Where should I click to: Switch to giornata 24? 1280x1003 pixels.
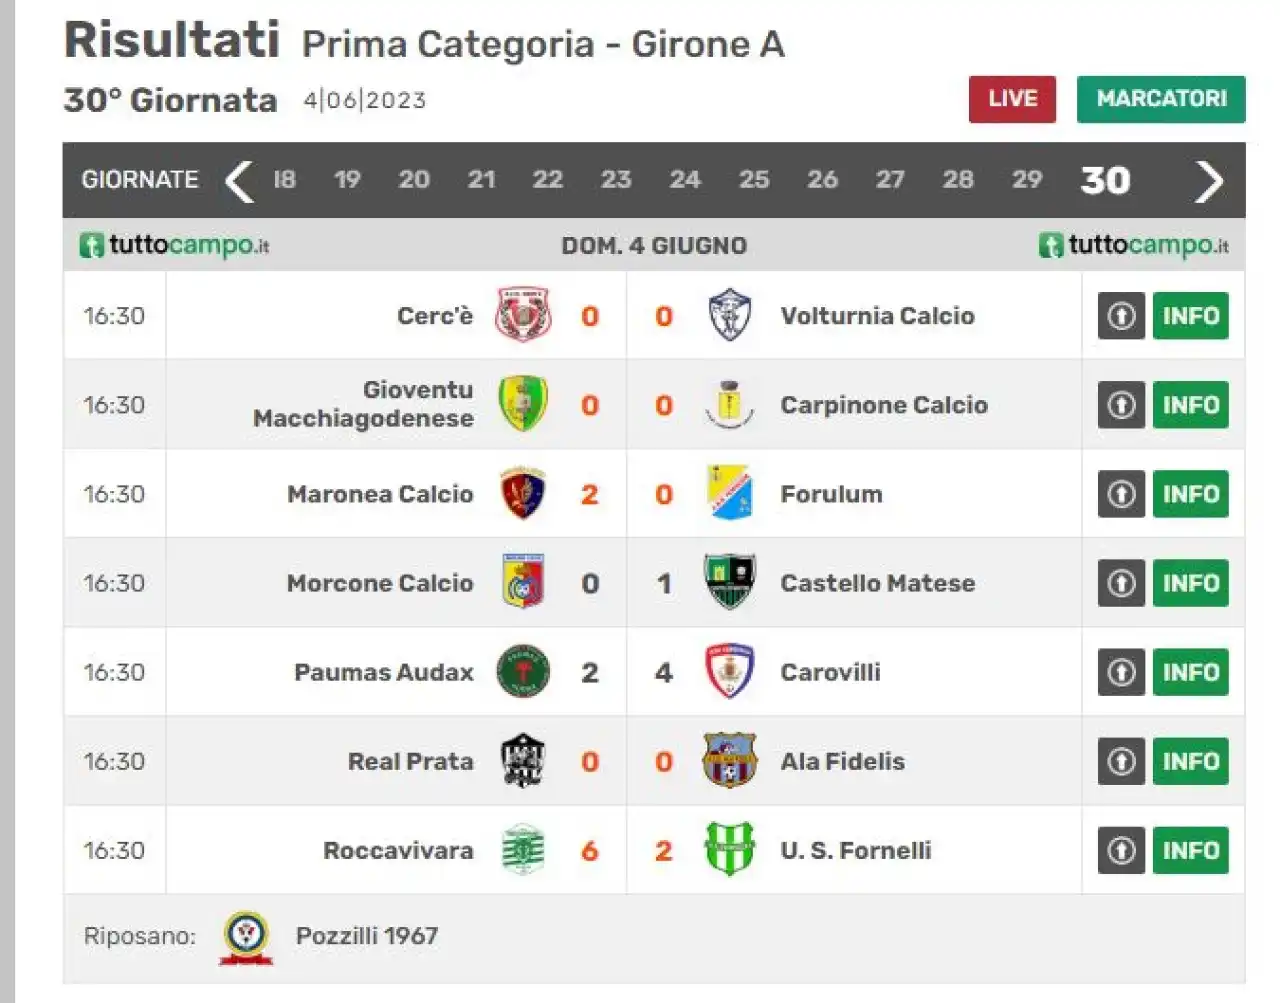[685, 180]
